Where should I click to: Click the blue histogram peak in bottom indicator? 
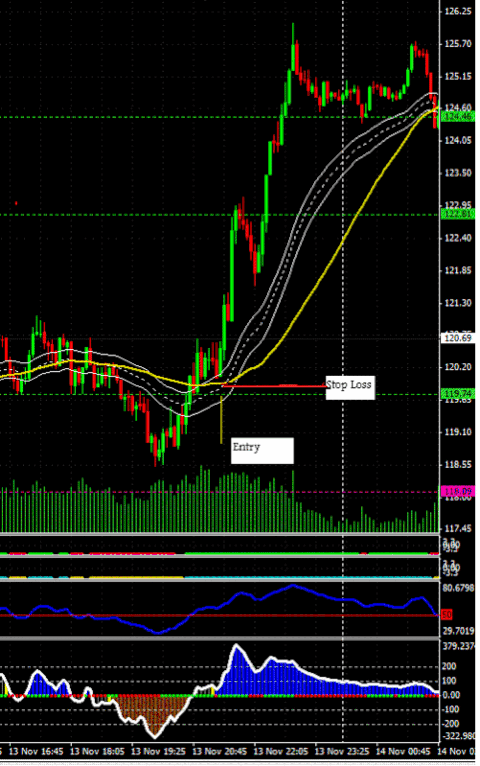[238, 655]
